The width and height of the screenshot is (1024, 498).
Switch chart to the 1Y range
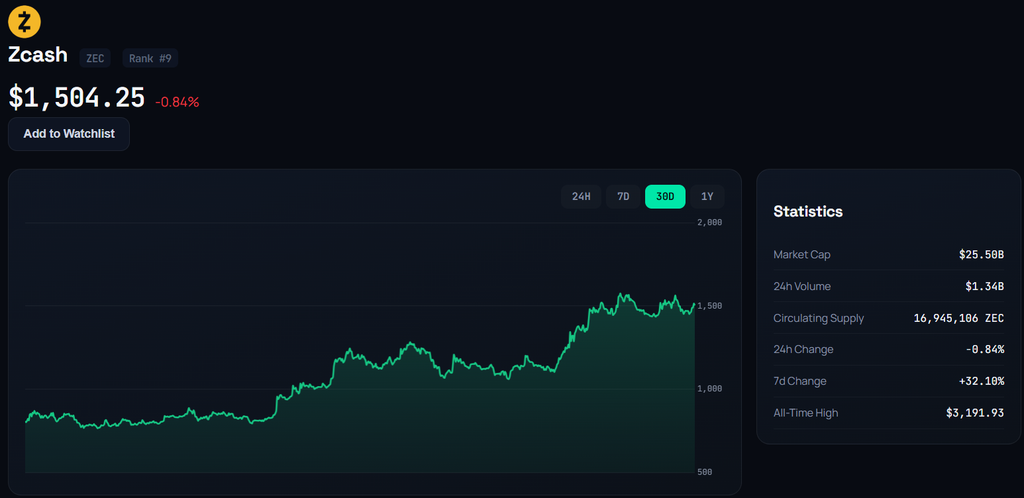(707, 196)
